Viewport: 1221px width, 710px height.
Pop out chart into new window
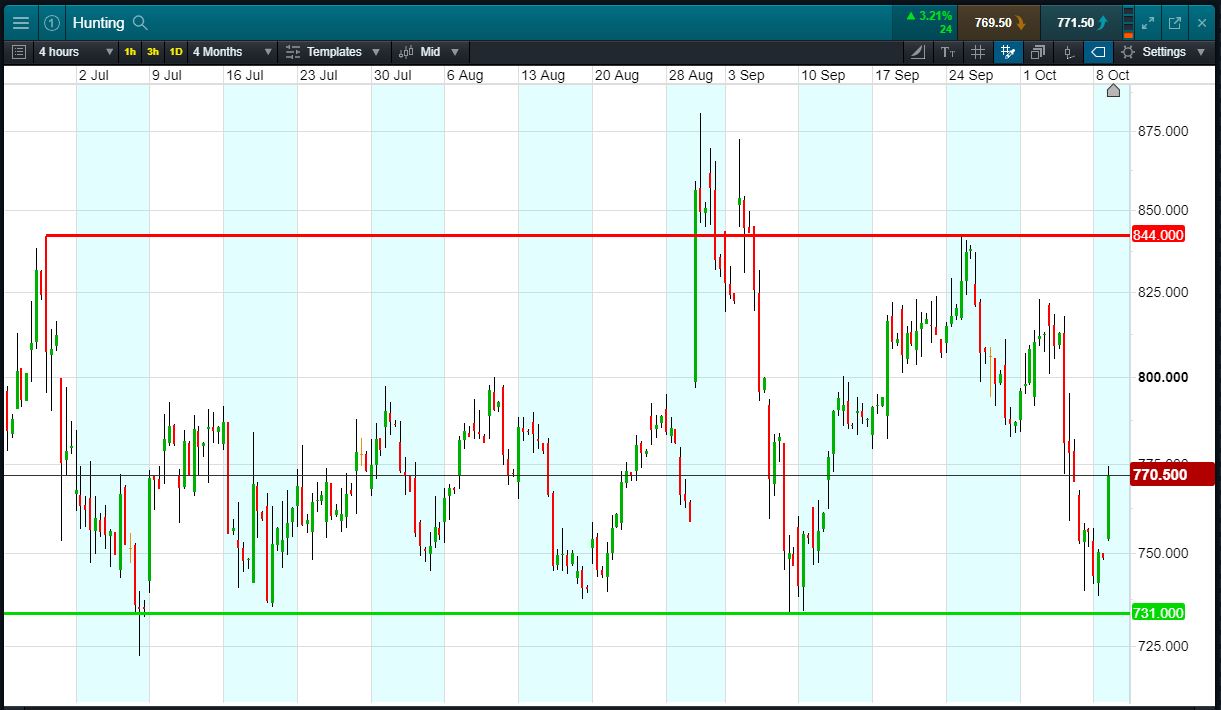[1175, 22]
